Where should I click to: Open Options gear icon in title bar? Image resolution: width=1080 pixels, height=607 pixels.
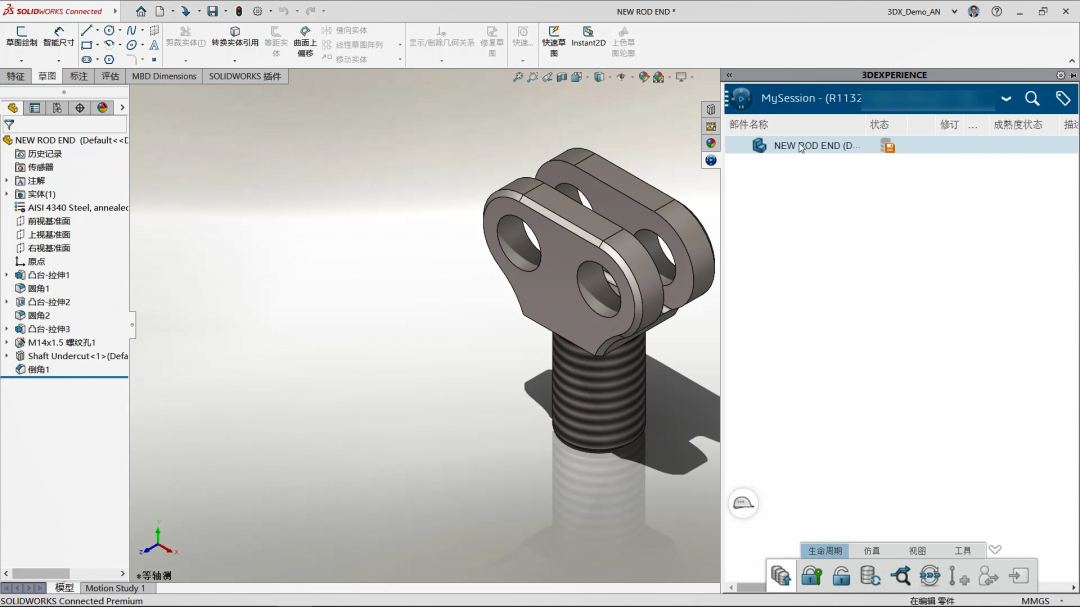tap(258, 11)
